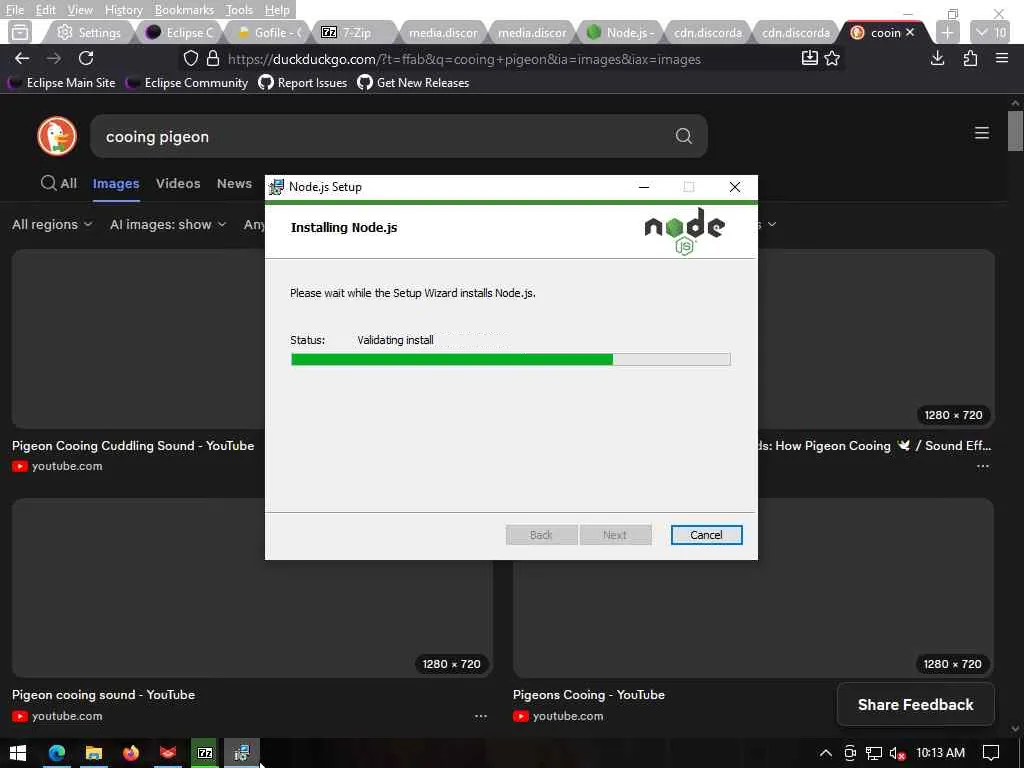Screen dimensions: 1024x768
Task: Switch to the Settings browser tab
Action: [89, 33]
